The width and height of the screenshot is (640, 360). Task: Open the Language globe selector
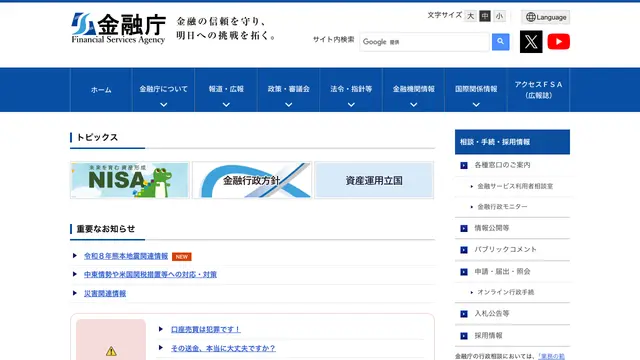tap(546, 17)
